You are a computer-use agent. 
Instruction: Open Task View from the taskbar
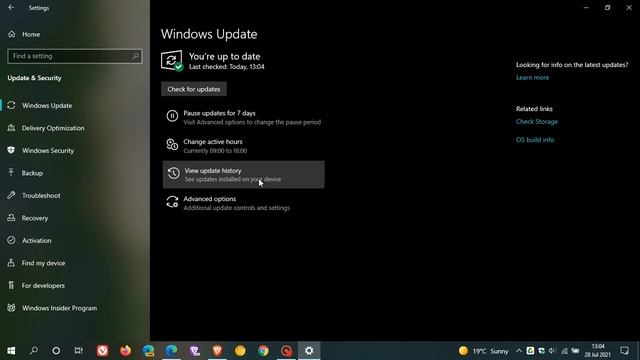point(78,351)
